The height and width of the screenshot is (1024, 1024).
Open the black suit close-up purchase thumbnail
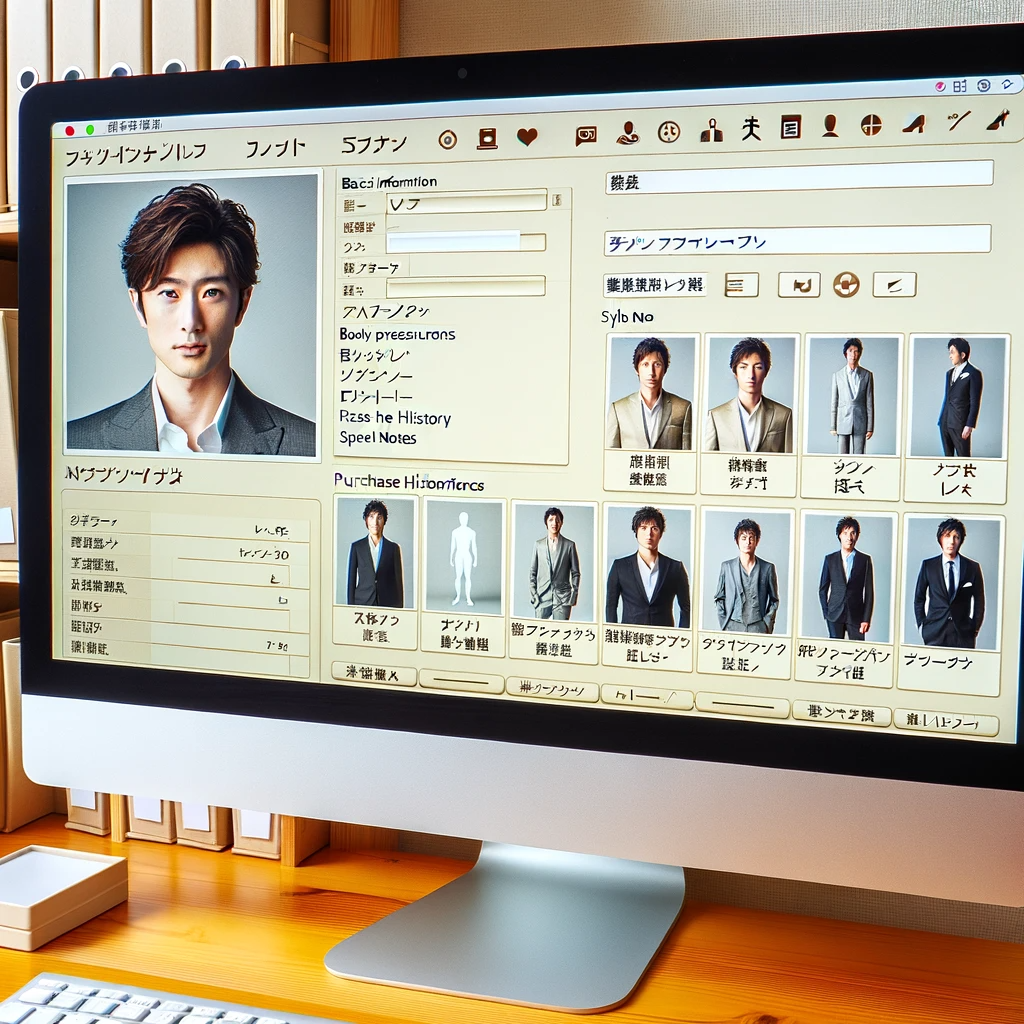(648, 566)
